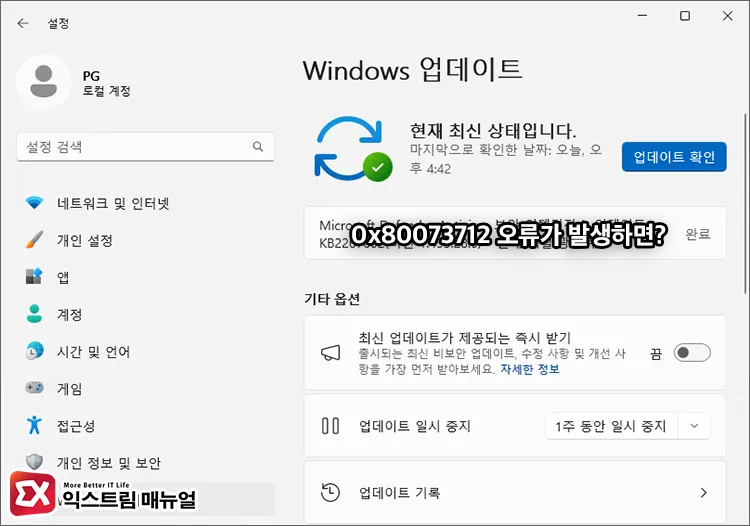Click PG 로컬 계정 name
750x526 pixels.
coord(106,83)
